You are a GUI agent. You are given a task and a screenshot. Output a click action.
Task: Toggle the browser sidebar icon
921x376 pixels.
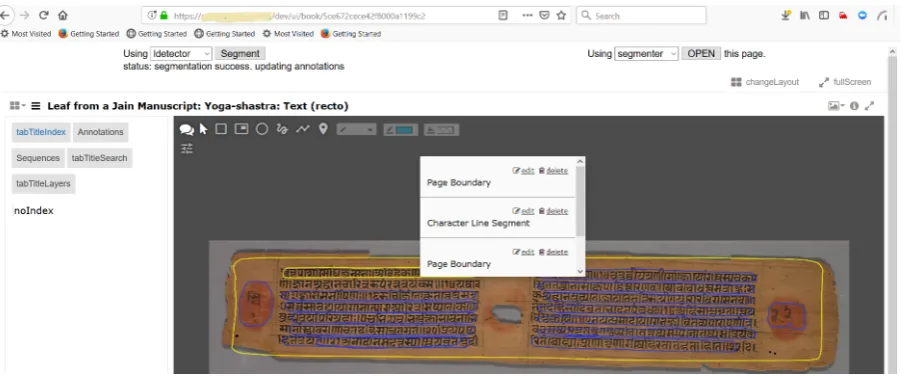click(824, 15)
